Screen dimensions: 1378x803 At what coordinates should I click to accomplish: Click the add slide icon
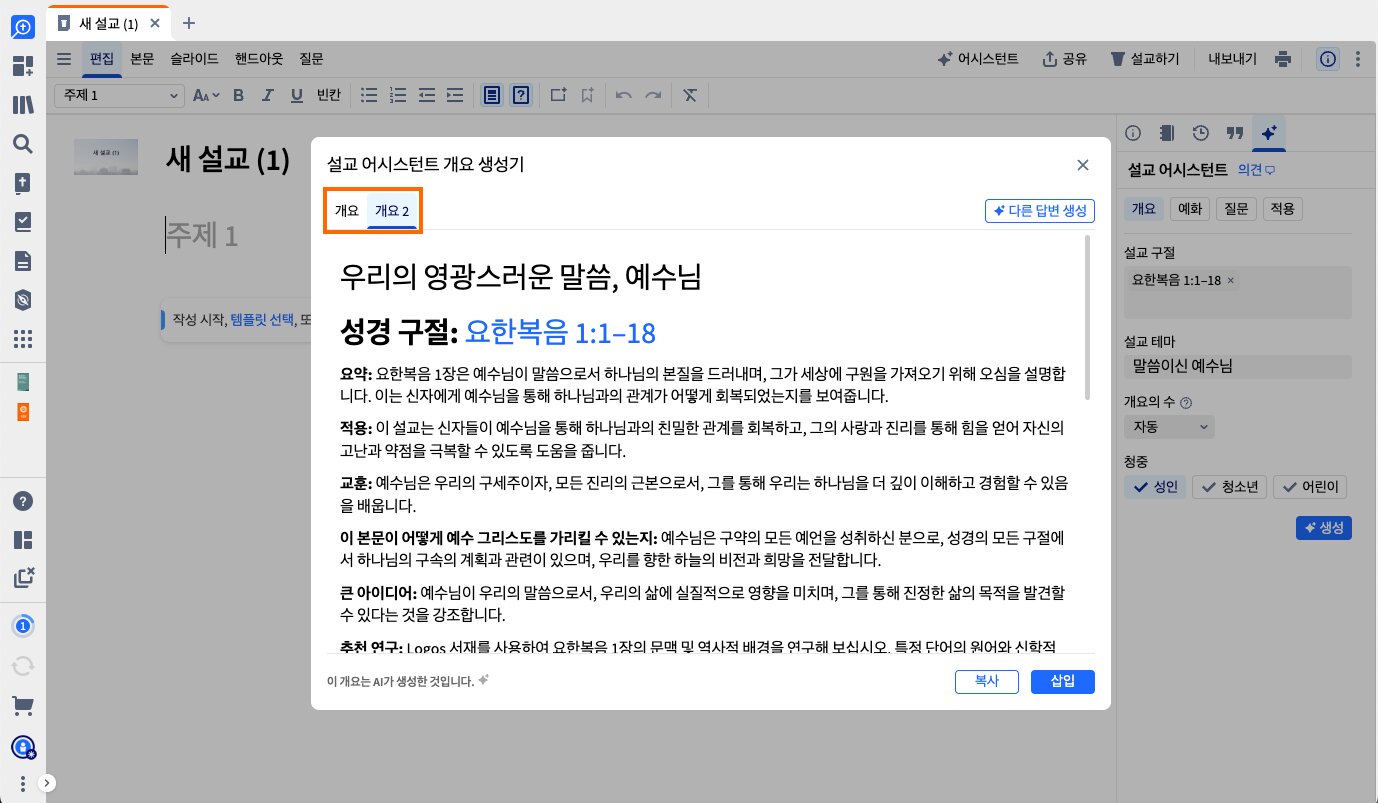559,95
